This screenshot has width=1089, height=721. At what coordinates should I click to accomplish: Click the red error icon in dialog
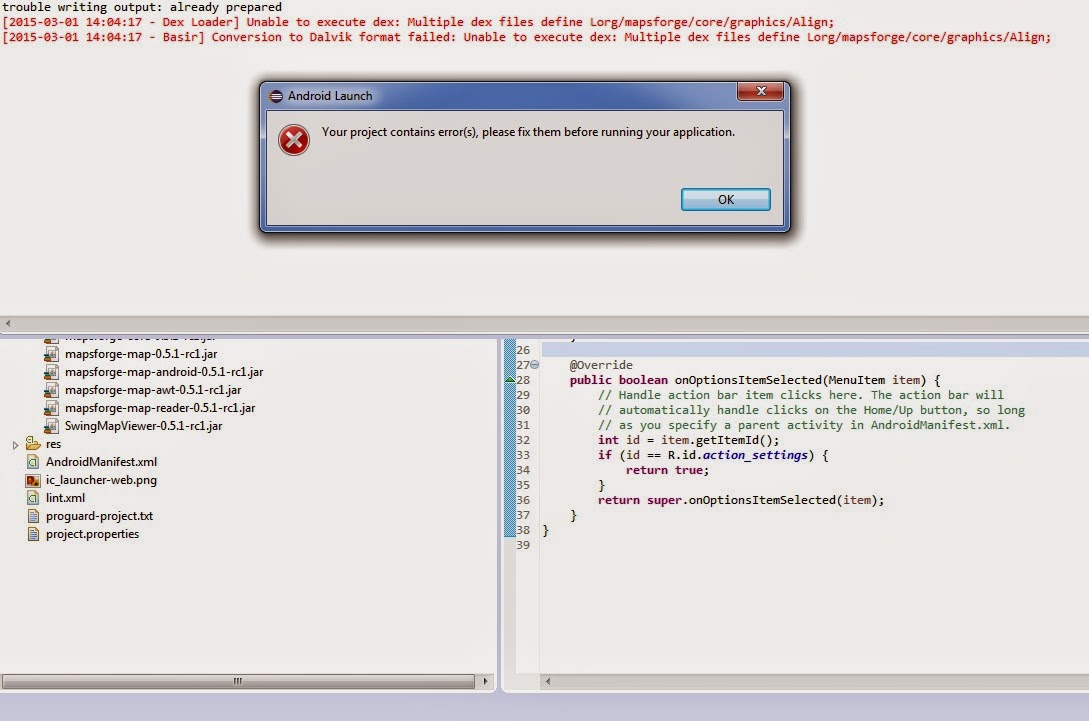294,140
